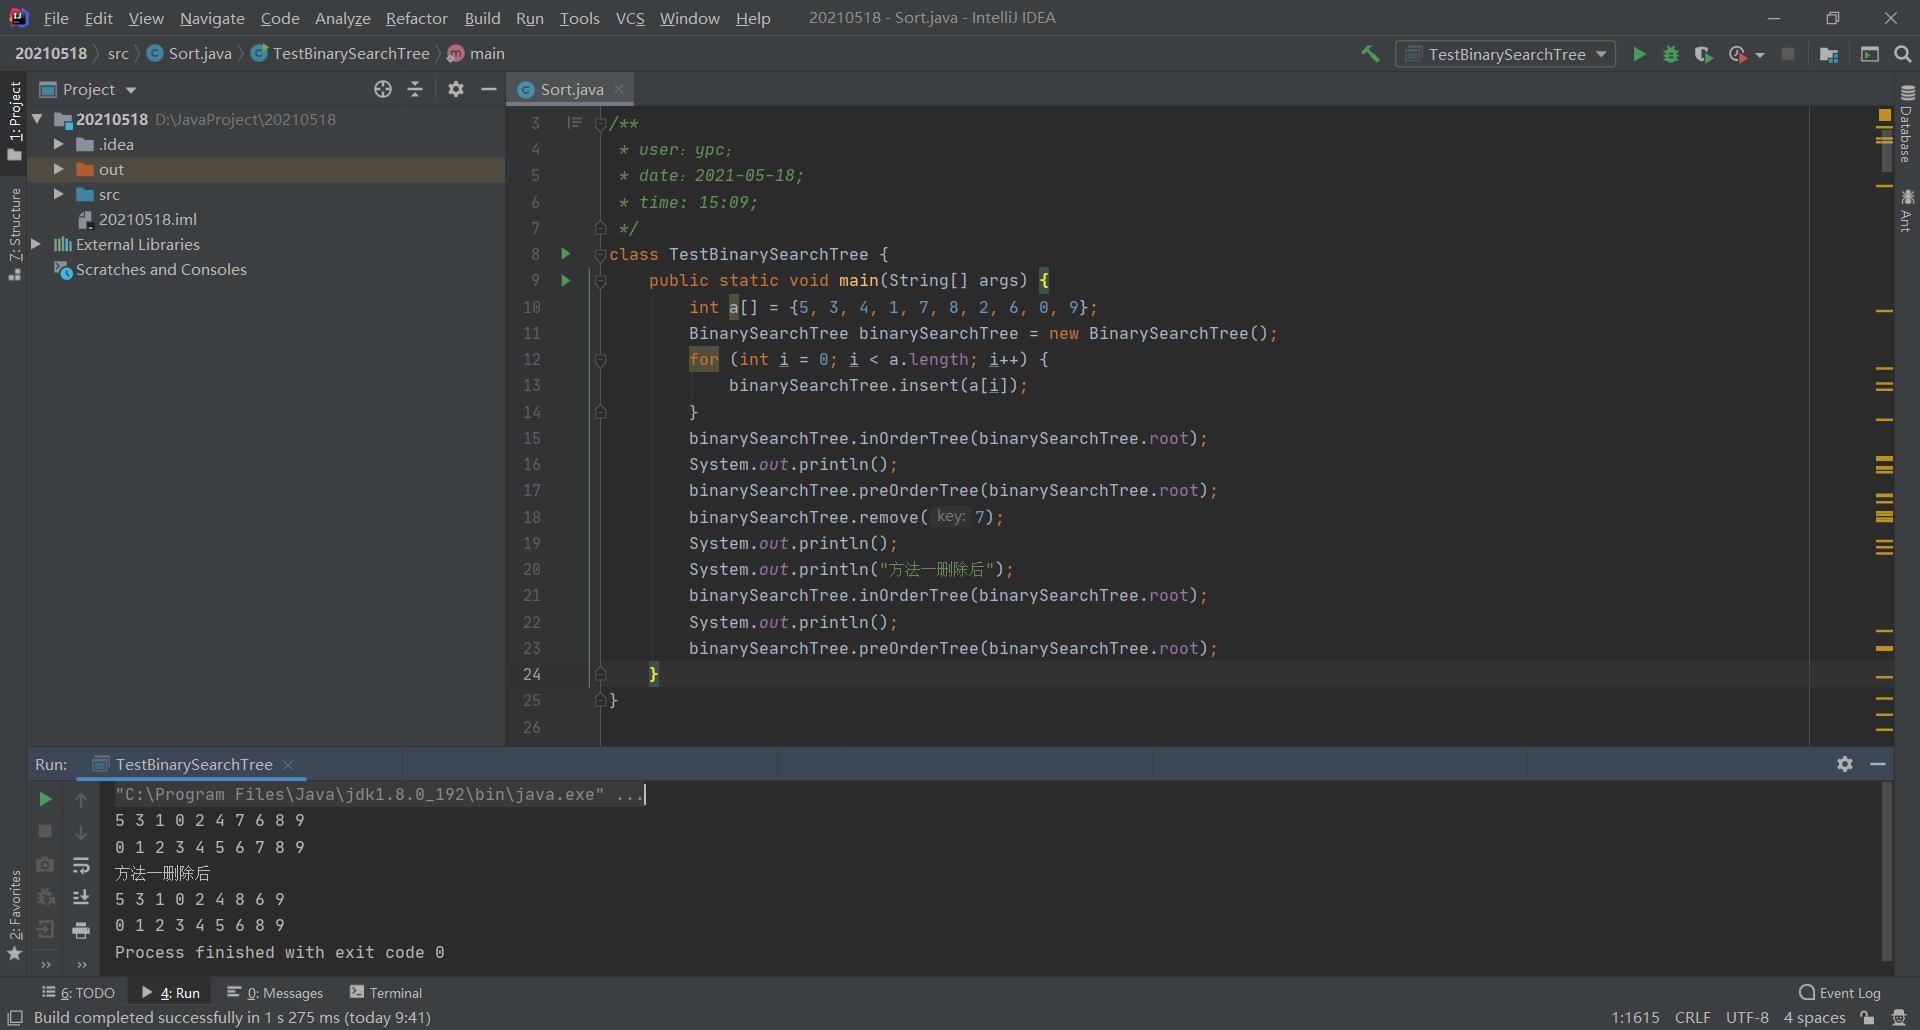Open Project panel settings gear
Image resolution: width=1920 pixels, height=1030 pixels.
pos(456,89)
